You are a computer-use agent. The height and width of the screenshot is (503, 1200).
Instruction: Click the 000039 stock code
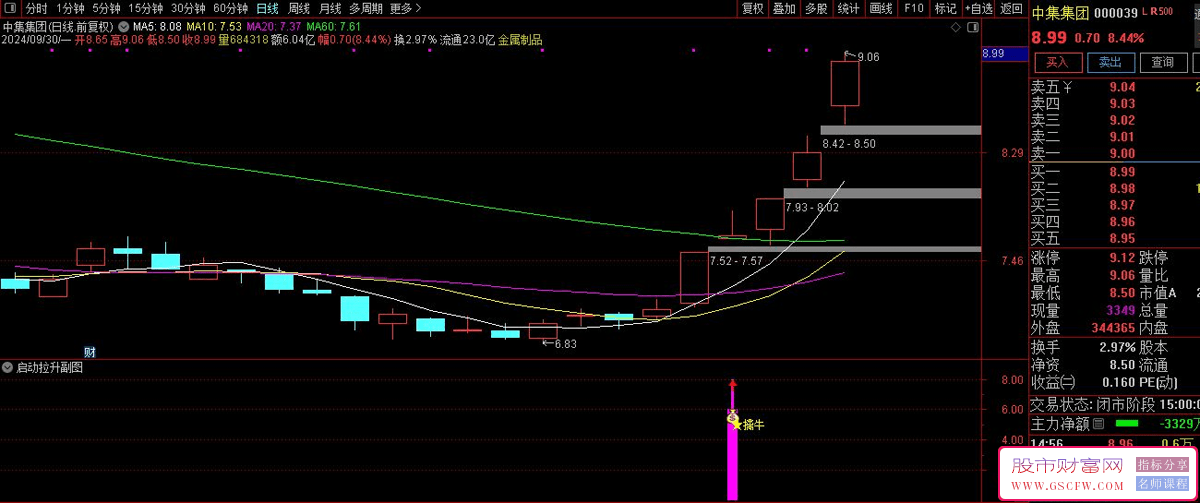click(x=1117, y=13)
